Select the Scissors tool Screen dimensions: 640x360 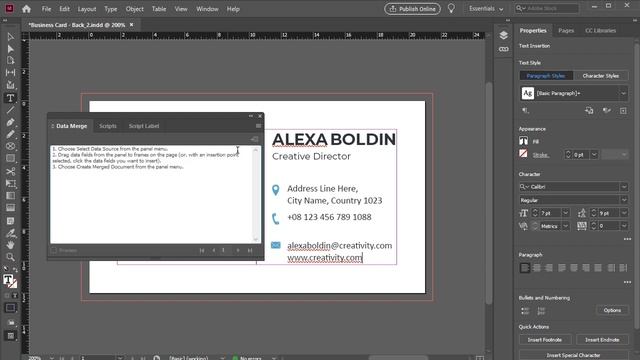click(x=11, y=171)
